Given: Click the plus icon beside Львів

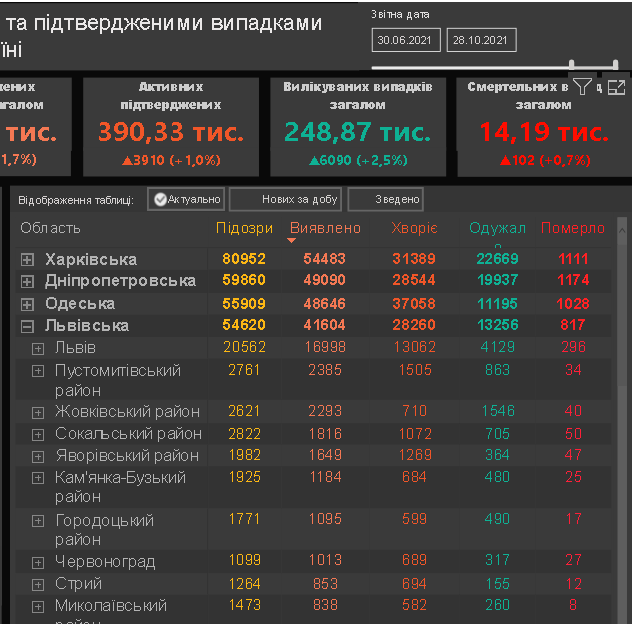Looking at the screenshot, I should click(x=38, y=348).
